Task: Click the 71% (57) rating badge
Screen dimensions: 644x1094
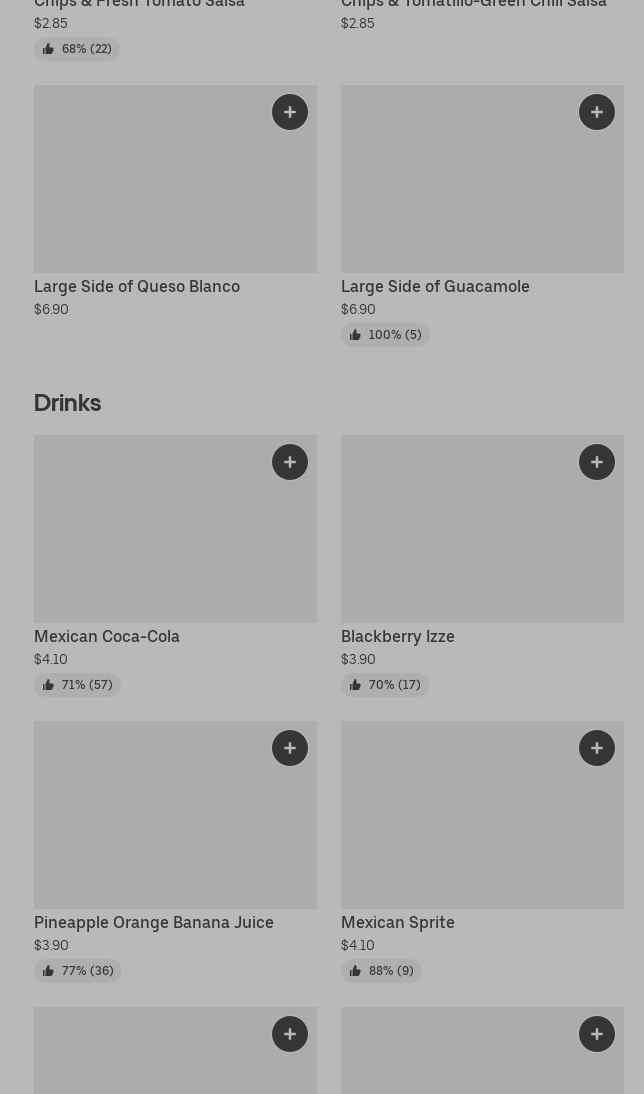Action: tap(77, 685)
